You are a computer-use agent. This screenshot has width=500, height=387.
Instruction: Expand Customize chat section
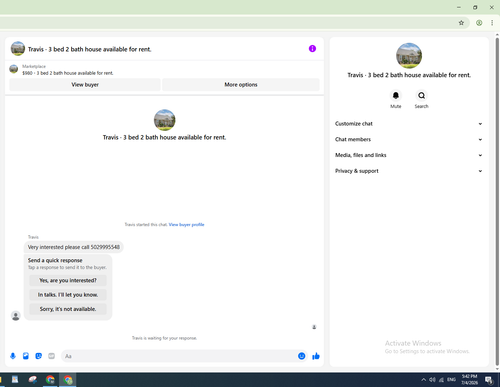(x=409, y=124)
